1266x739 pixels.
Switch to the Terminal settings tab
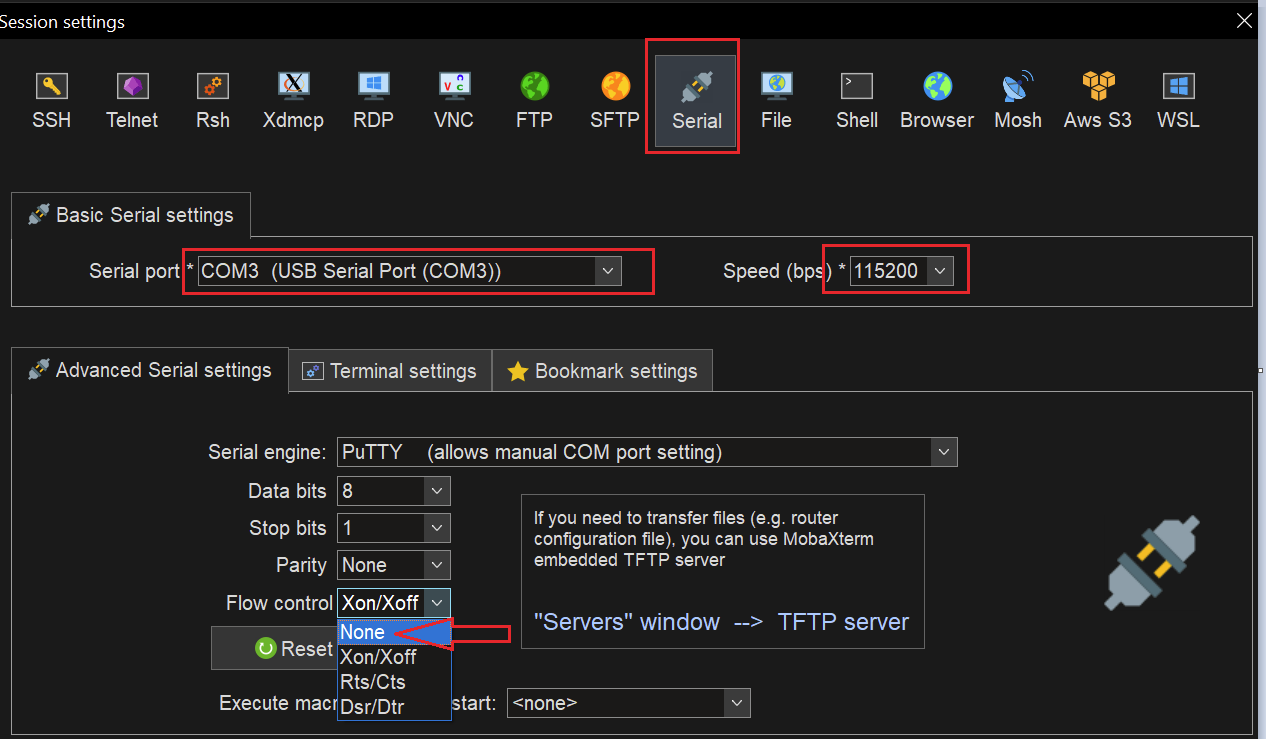tap(389, 370)
